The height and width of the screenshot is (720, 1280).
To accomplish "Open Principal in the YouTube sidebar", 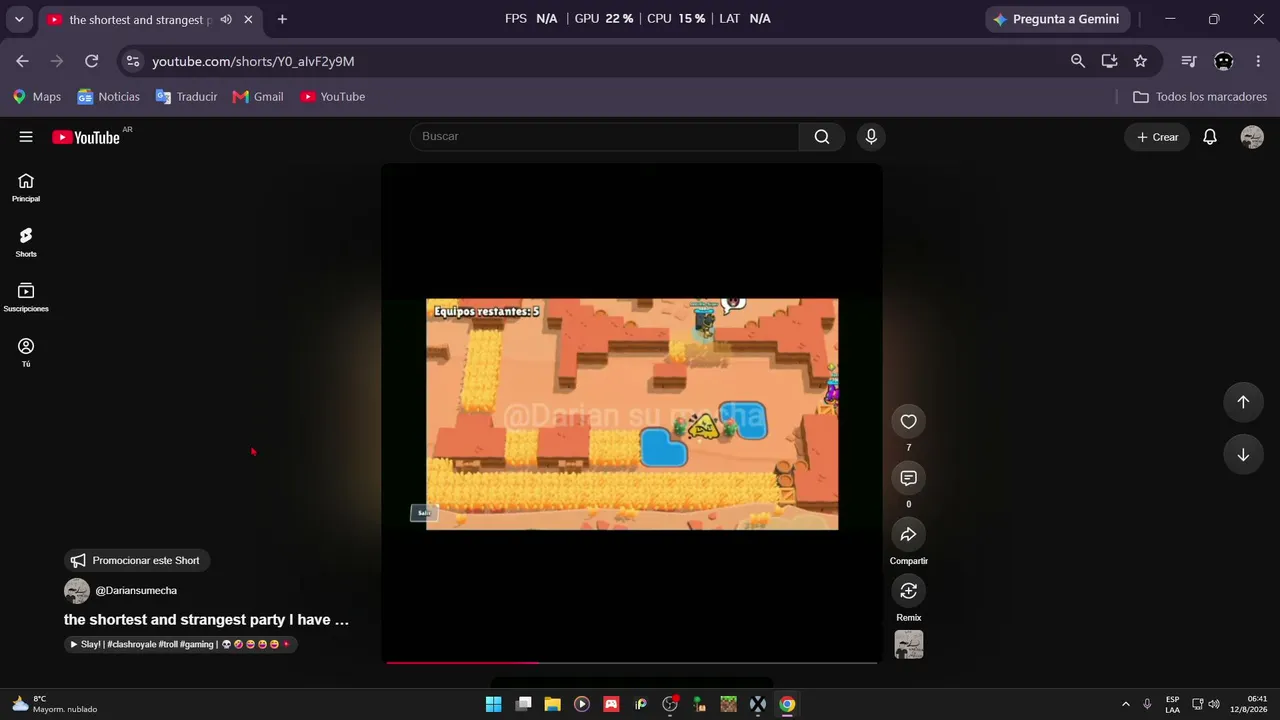I will click(x=26, y=187).
